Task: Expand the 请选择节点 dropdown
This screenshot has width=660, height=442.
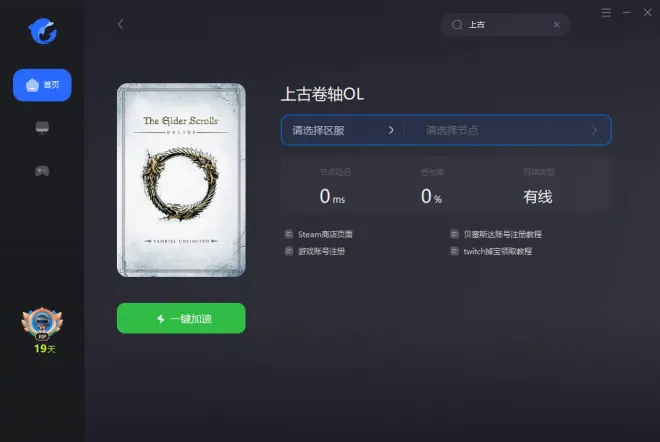Action: [508, 130]
